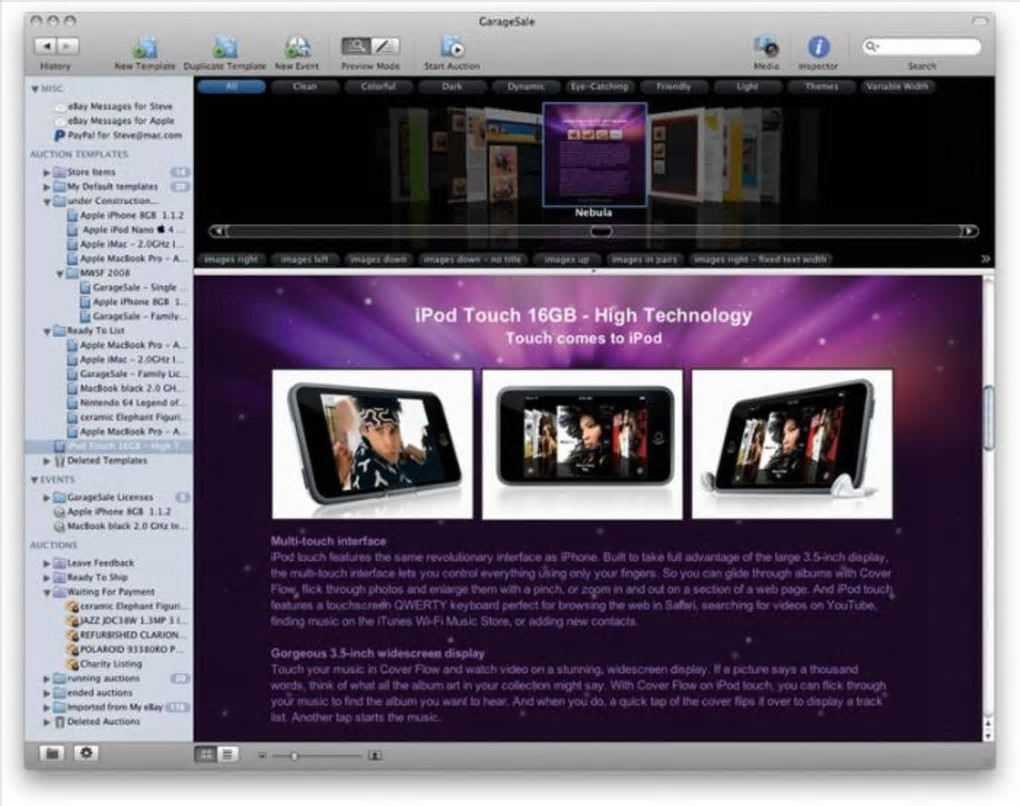Show more layout options (double chevron)
Viewport: 1020px width, 806px height.
pos(986,259)
